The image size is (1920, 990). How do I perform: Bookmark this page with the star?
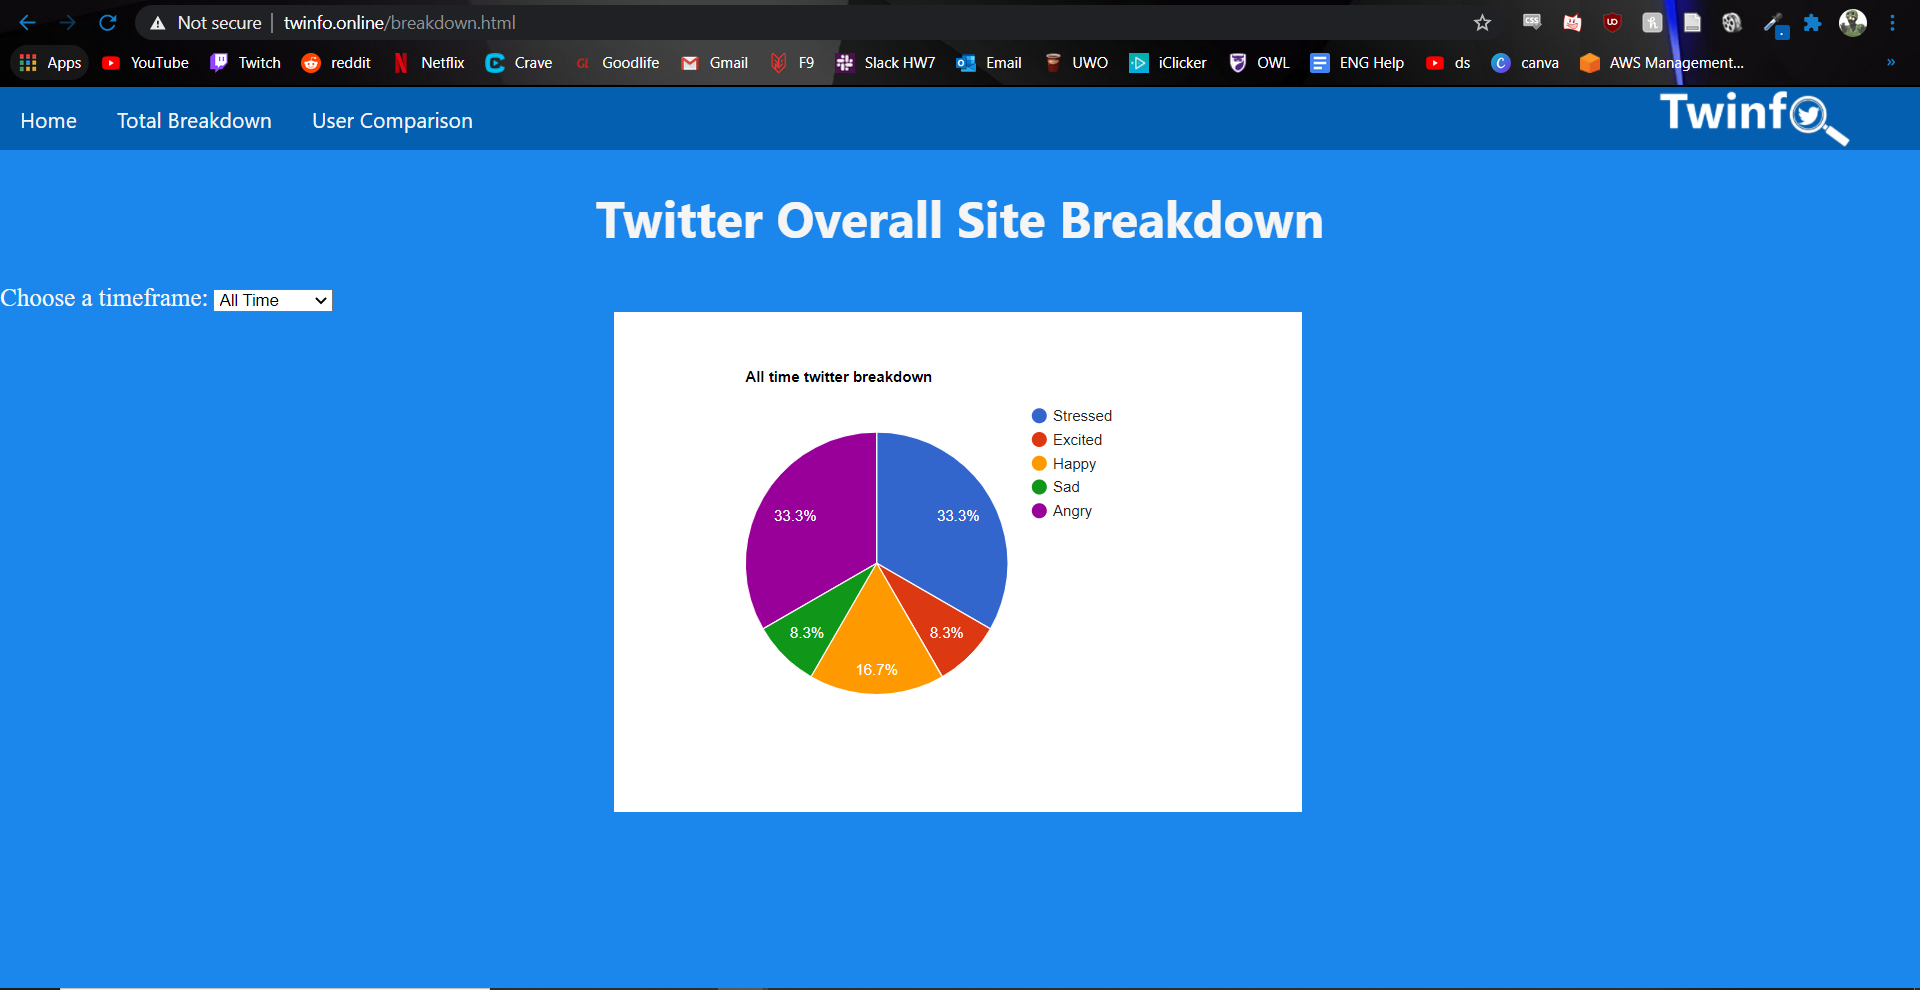[x=1482, y=22]
